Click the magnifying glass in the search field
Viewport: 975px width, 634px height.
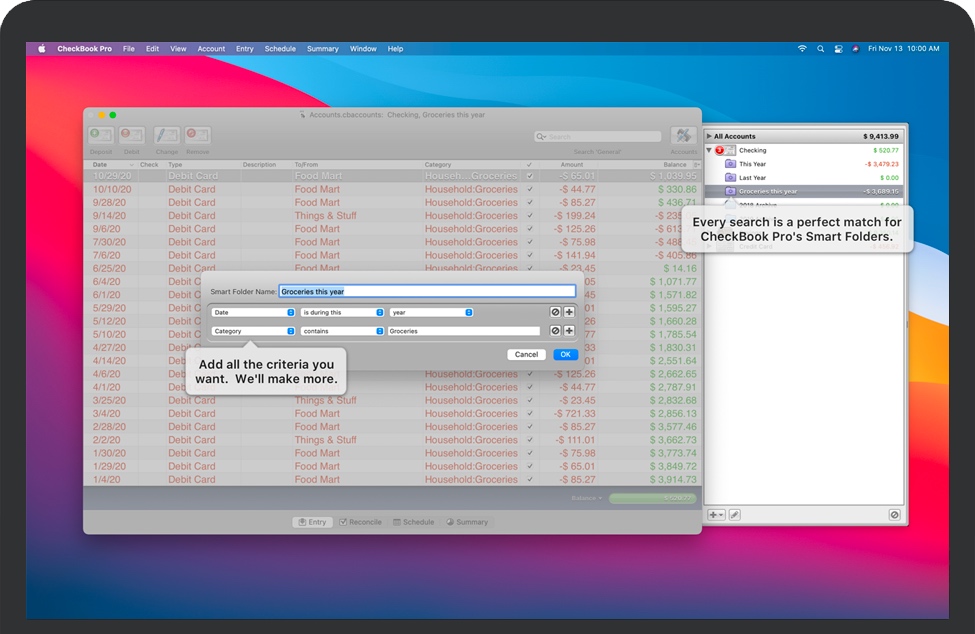pos(539,136)
